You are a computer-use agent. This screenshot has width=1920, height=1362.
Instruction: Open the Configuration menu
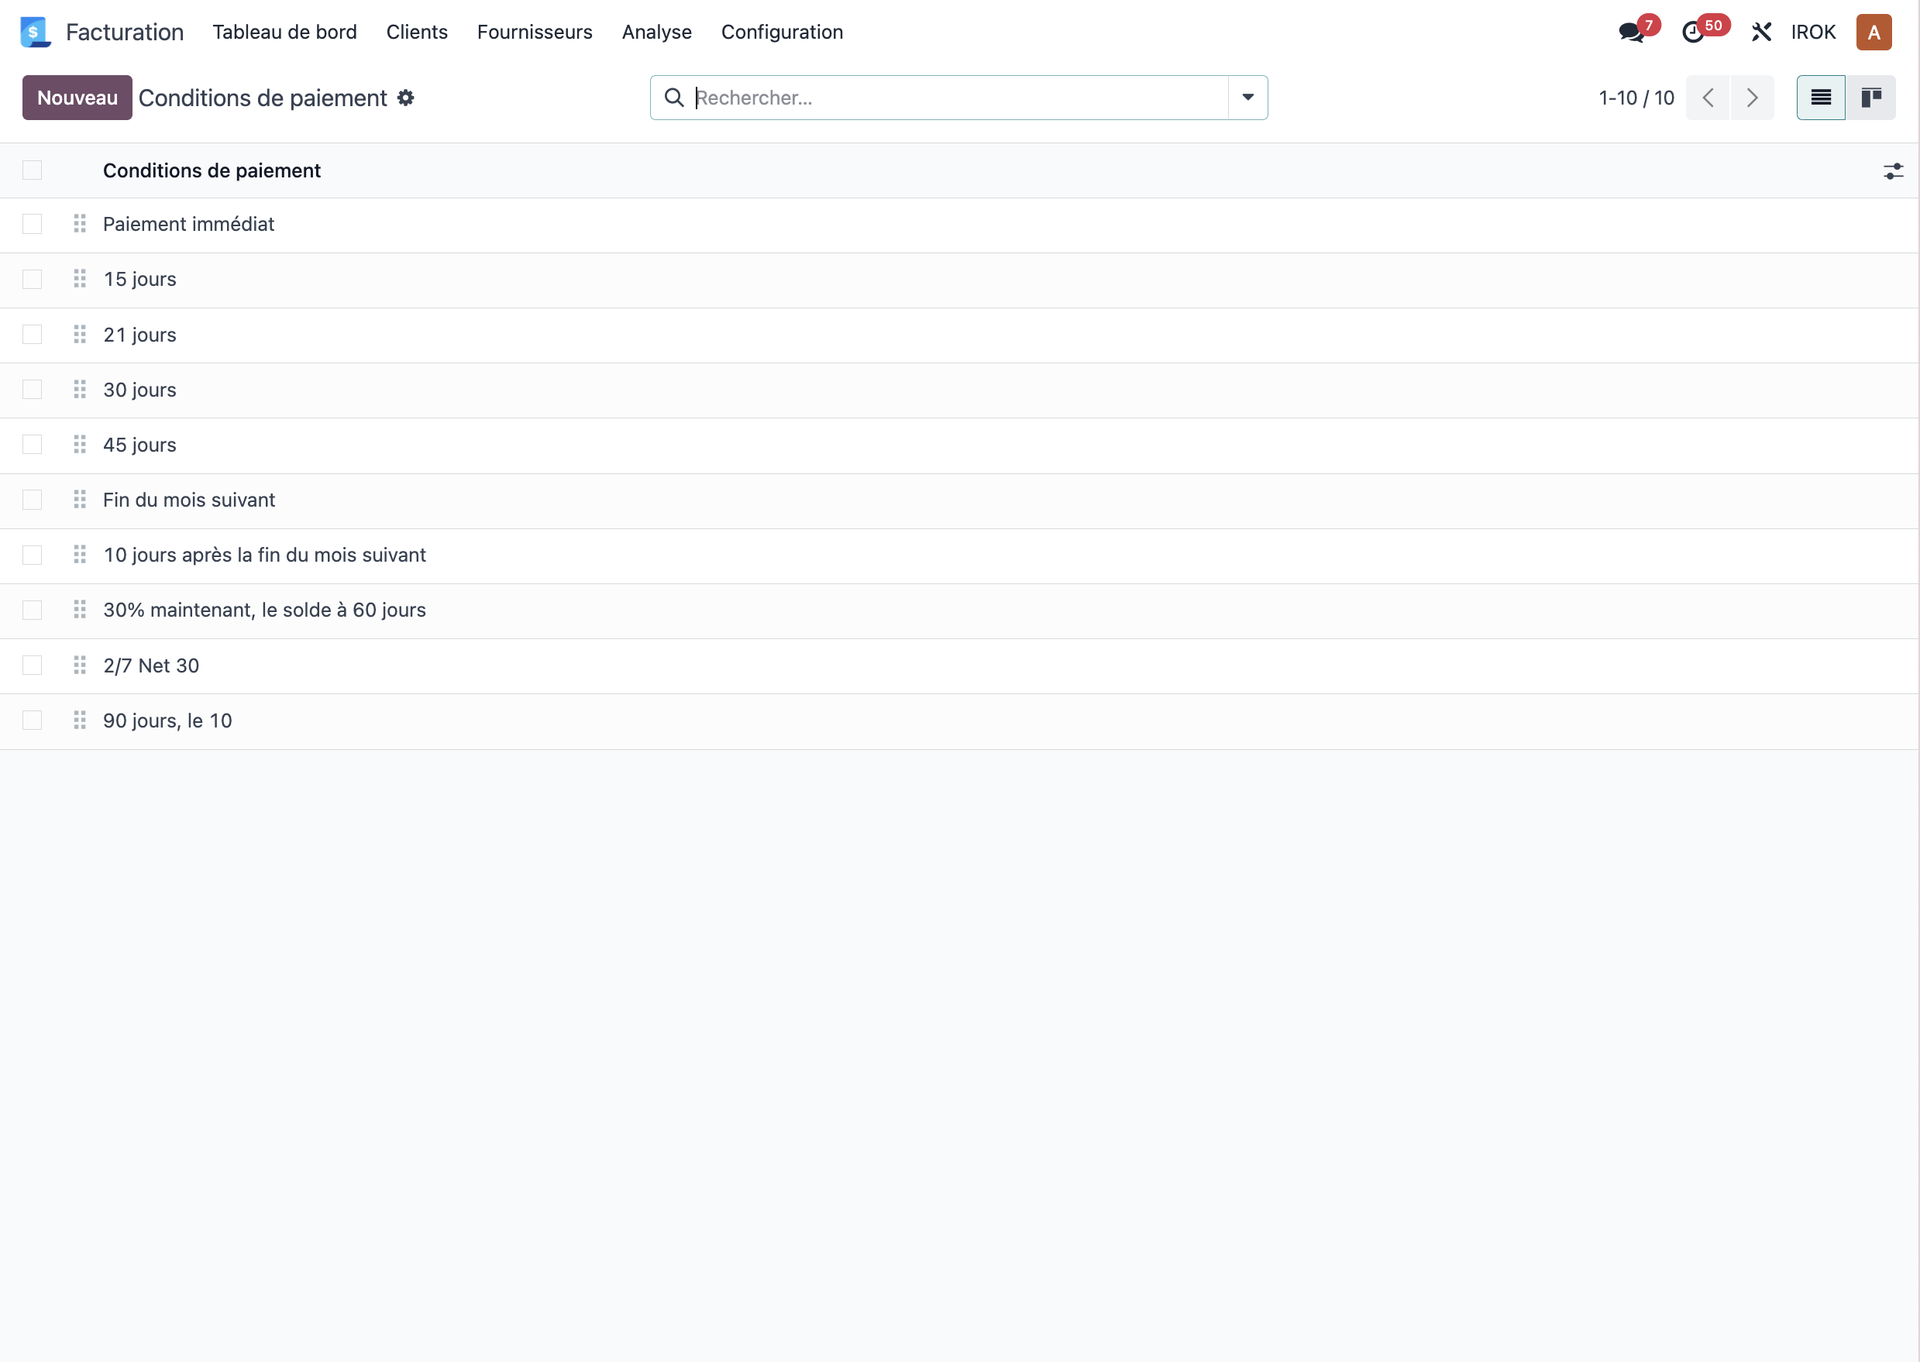782,32
